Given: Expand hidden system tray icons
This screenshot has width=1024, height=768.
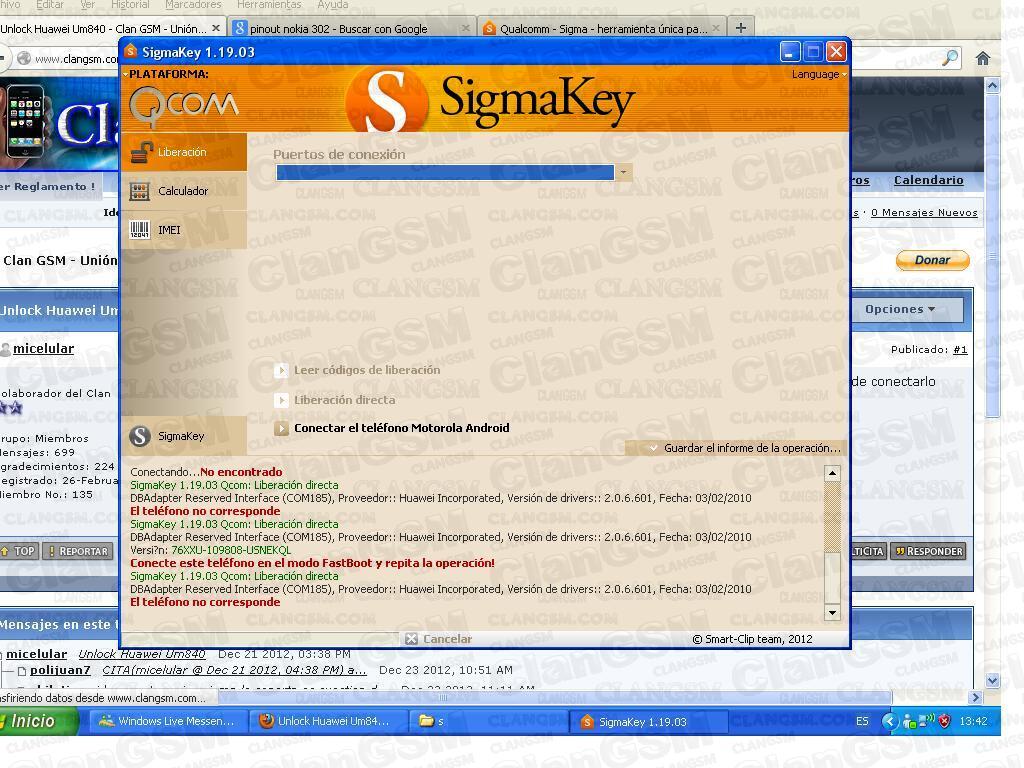Looking at the screenshot, I should point(889,722).
